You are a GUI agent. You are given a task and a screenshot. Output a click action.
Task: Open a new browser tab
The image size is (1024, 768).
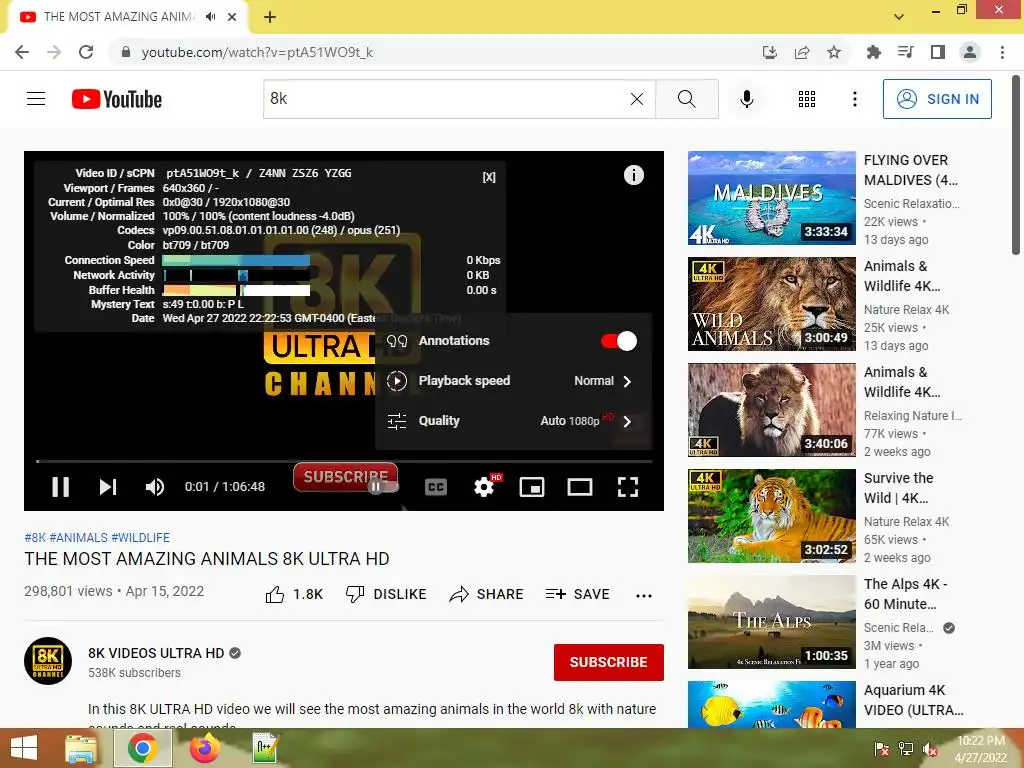[270, 17]
